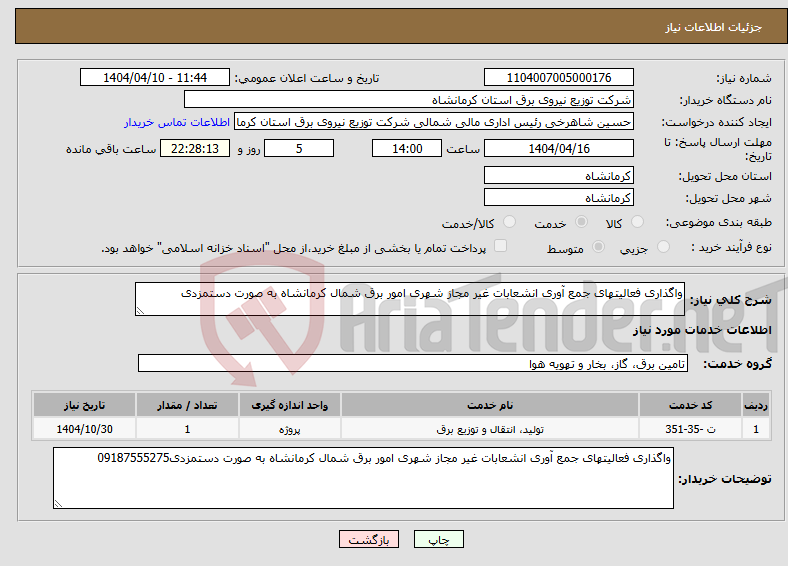Click the شماره نیاز field 1104007005000176
Viewport: 788px width, 566px height.
[558, 77]
